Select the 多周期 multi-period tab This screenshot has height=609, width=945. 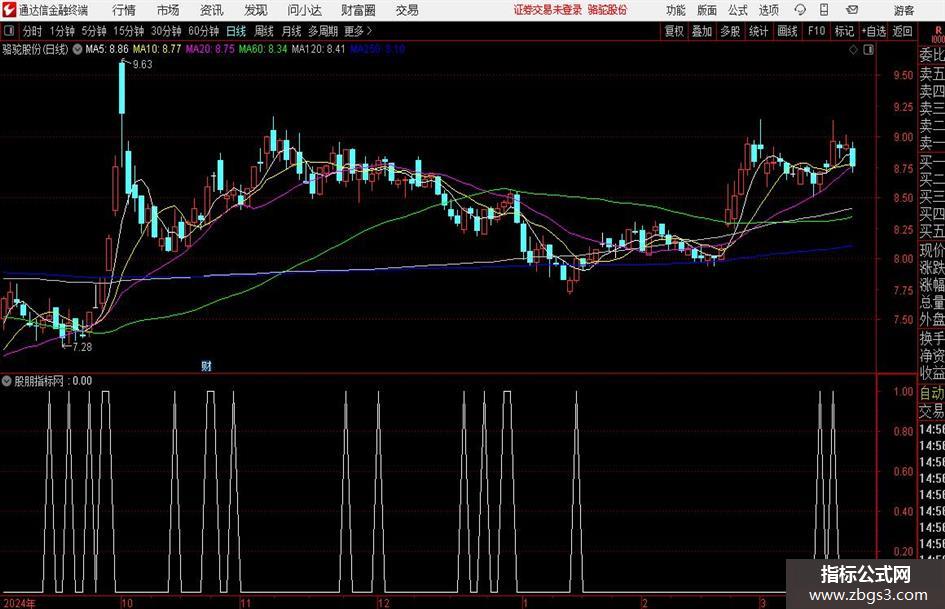click(x=323, y=31)
